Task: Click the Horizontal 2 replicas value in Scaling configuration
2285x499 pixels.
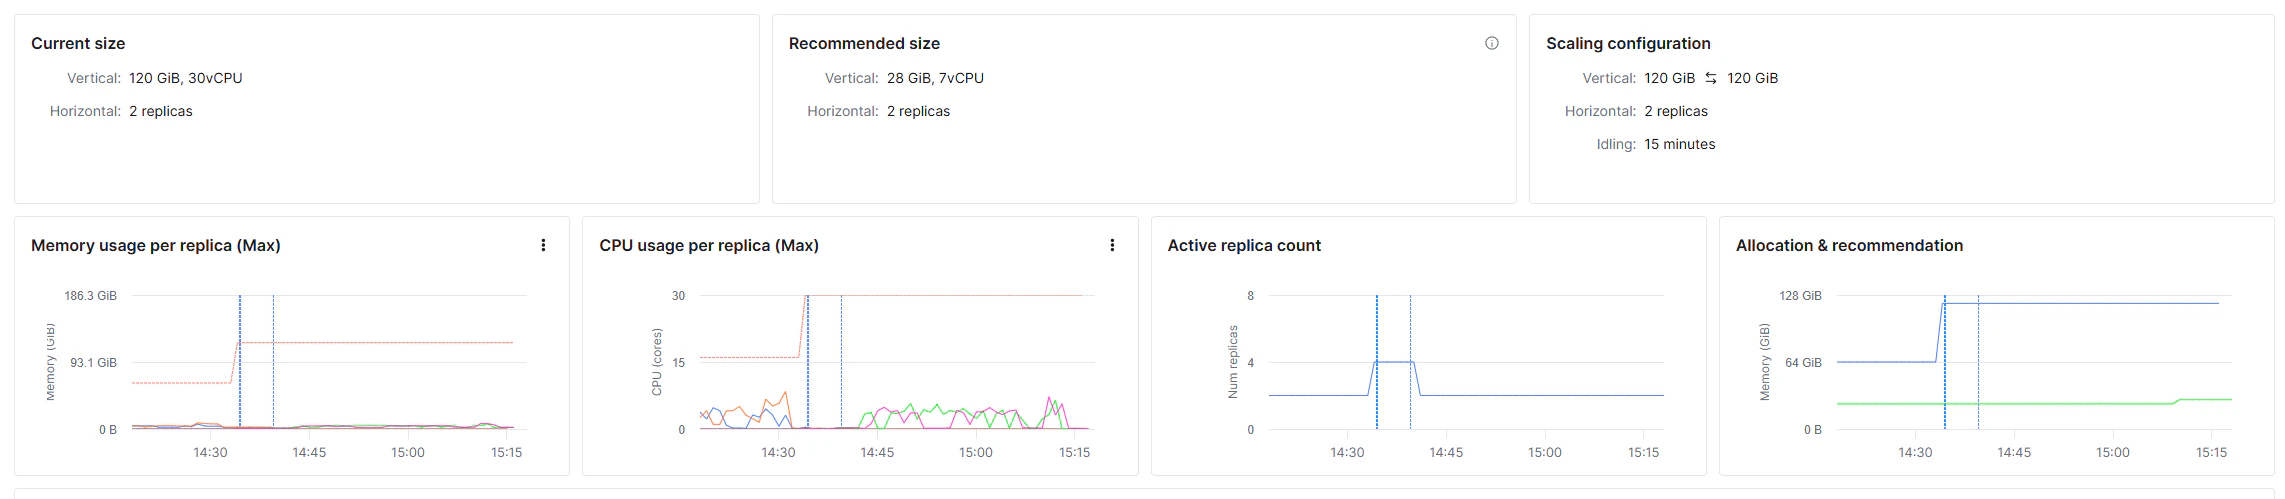Action: (1676, 111)
